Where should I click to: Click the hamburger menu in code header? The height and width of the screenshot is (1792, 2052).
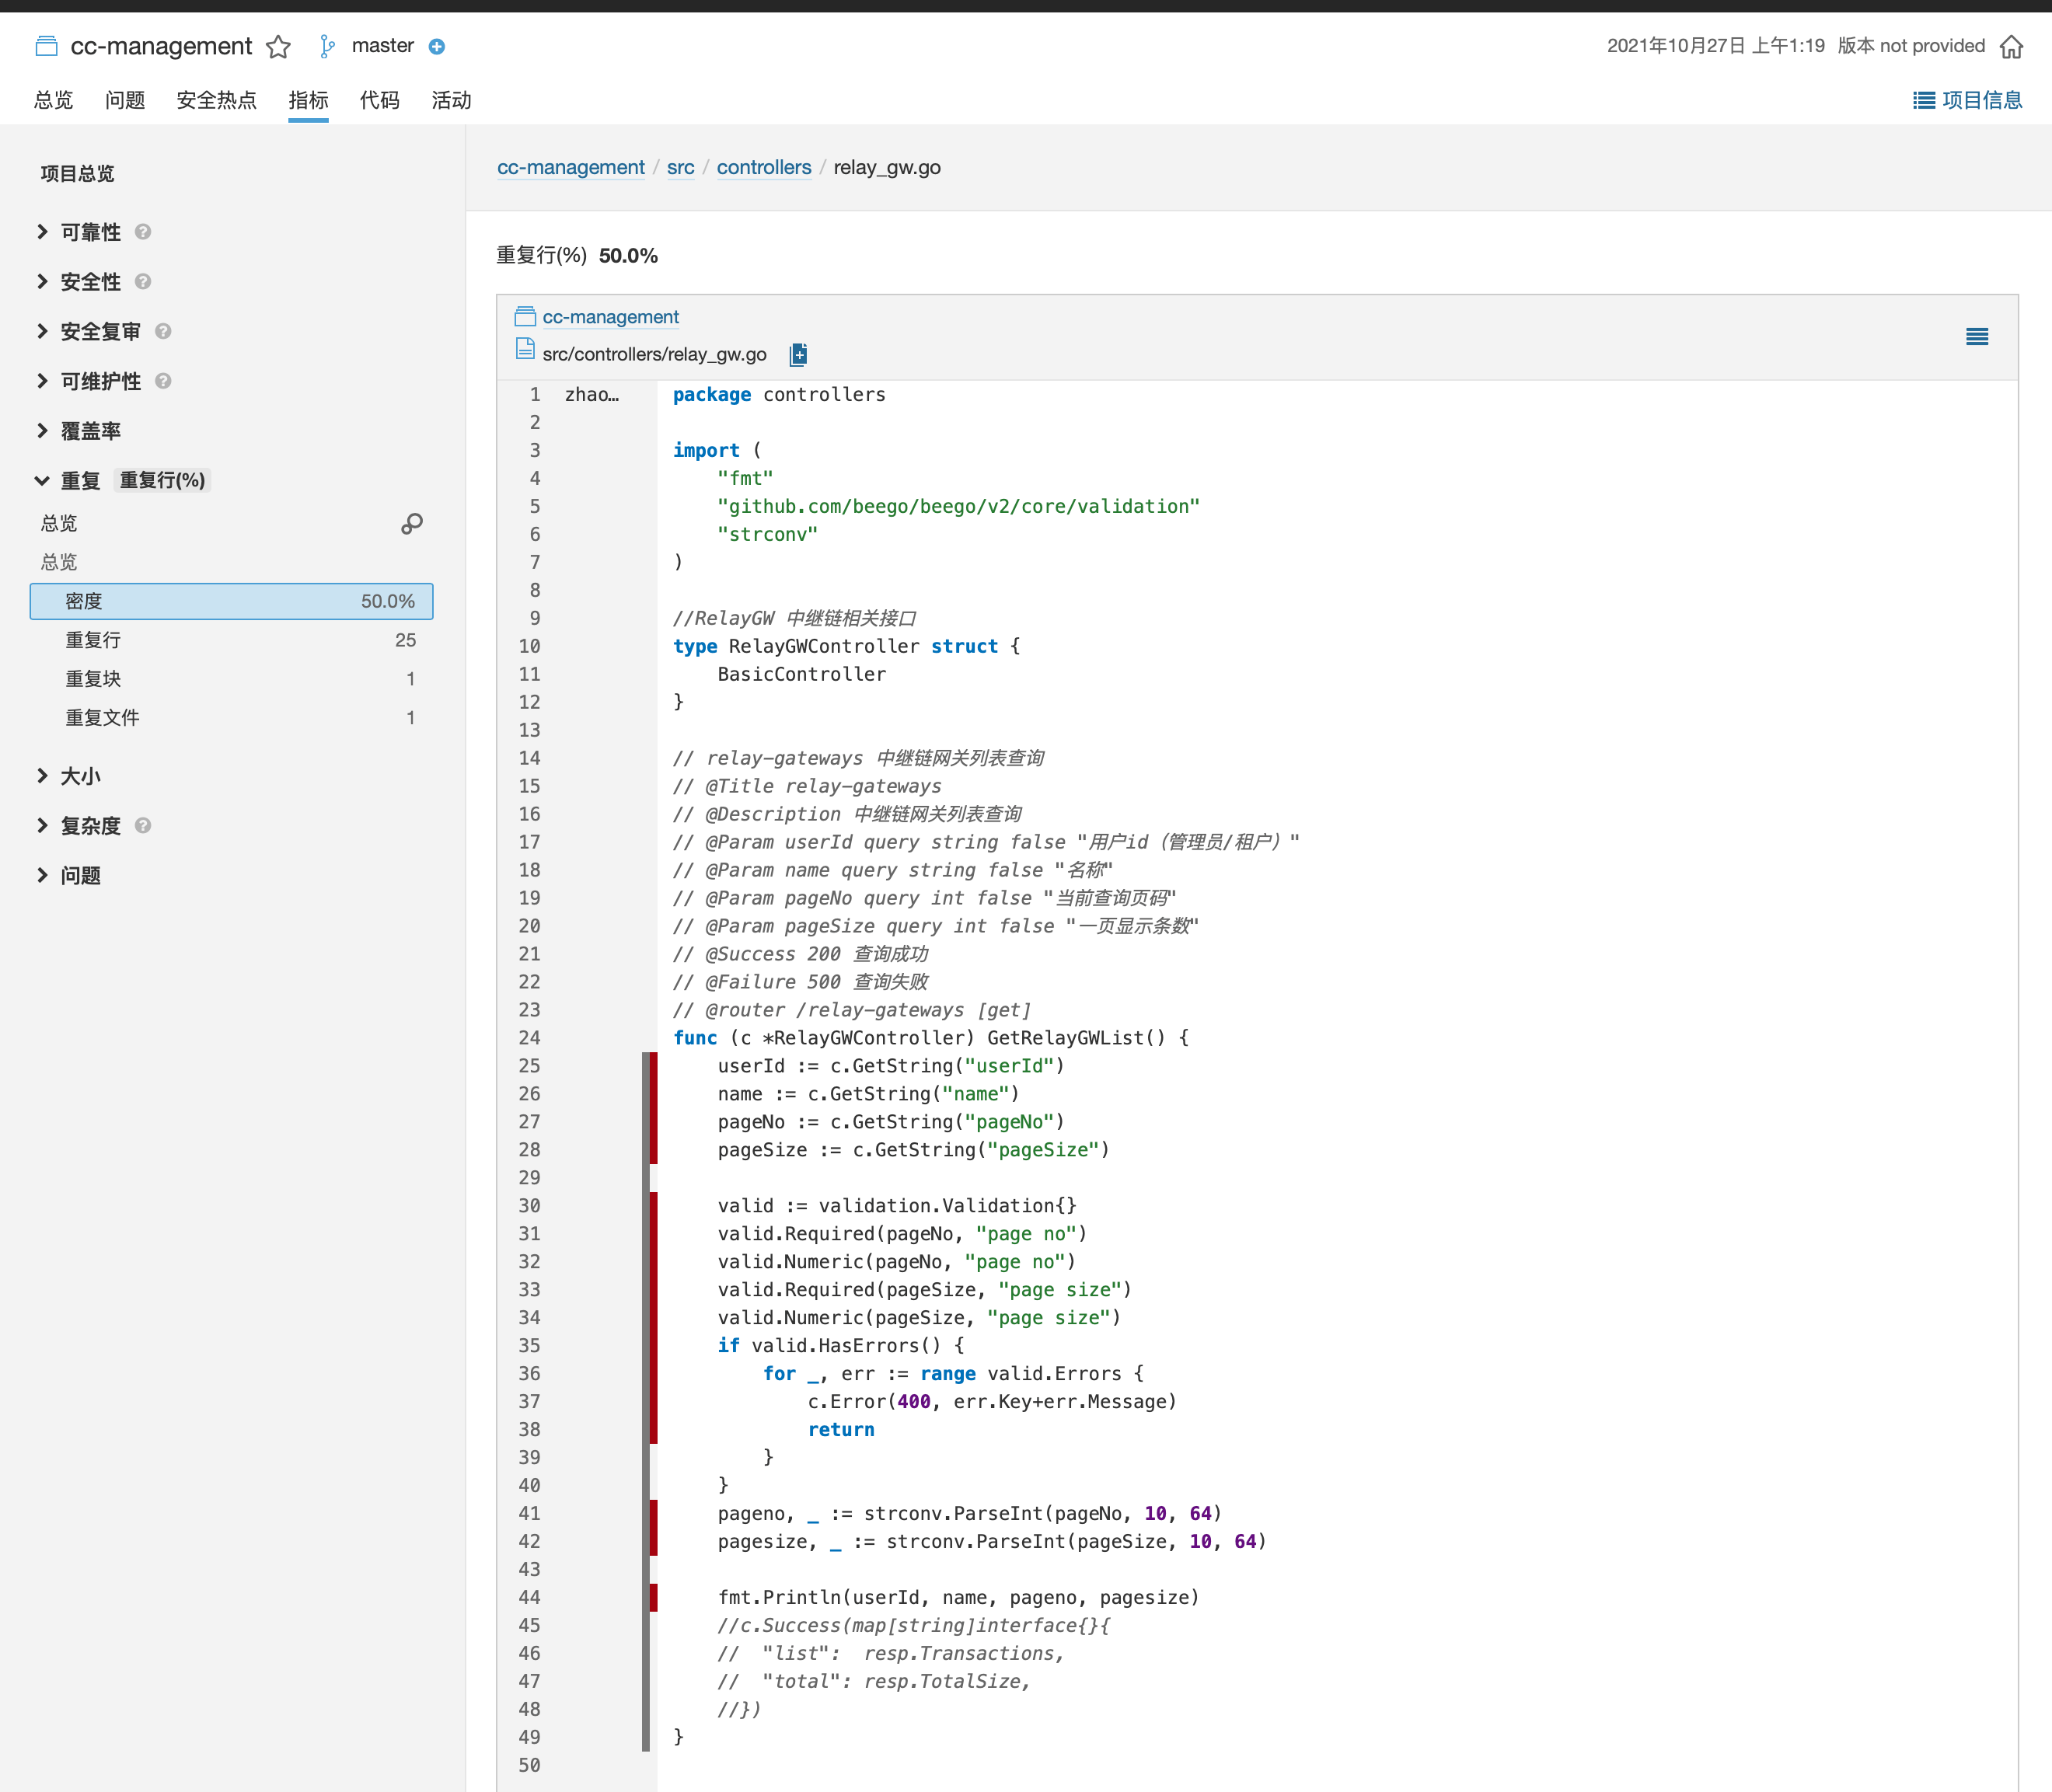1976,337
